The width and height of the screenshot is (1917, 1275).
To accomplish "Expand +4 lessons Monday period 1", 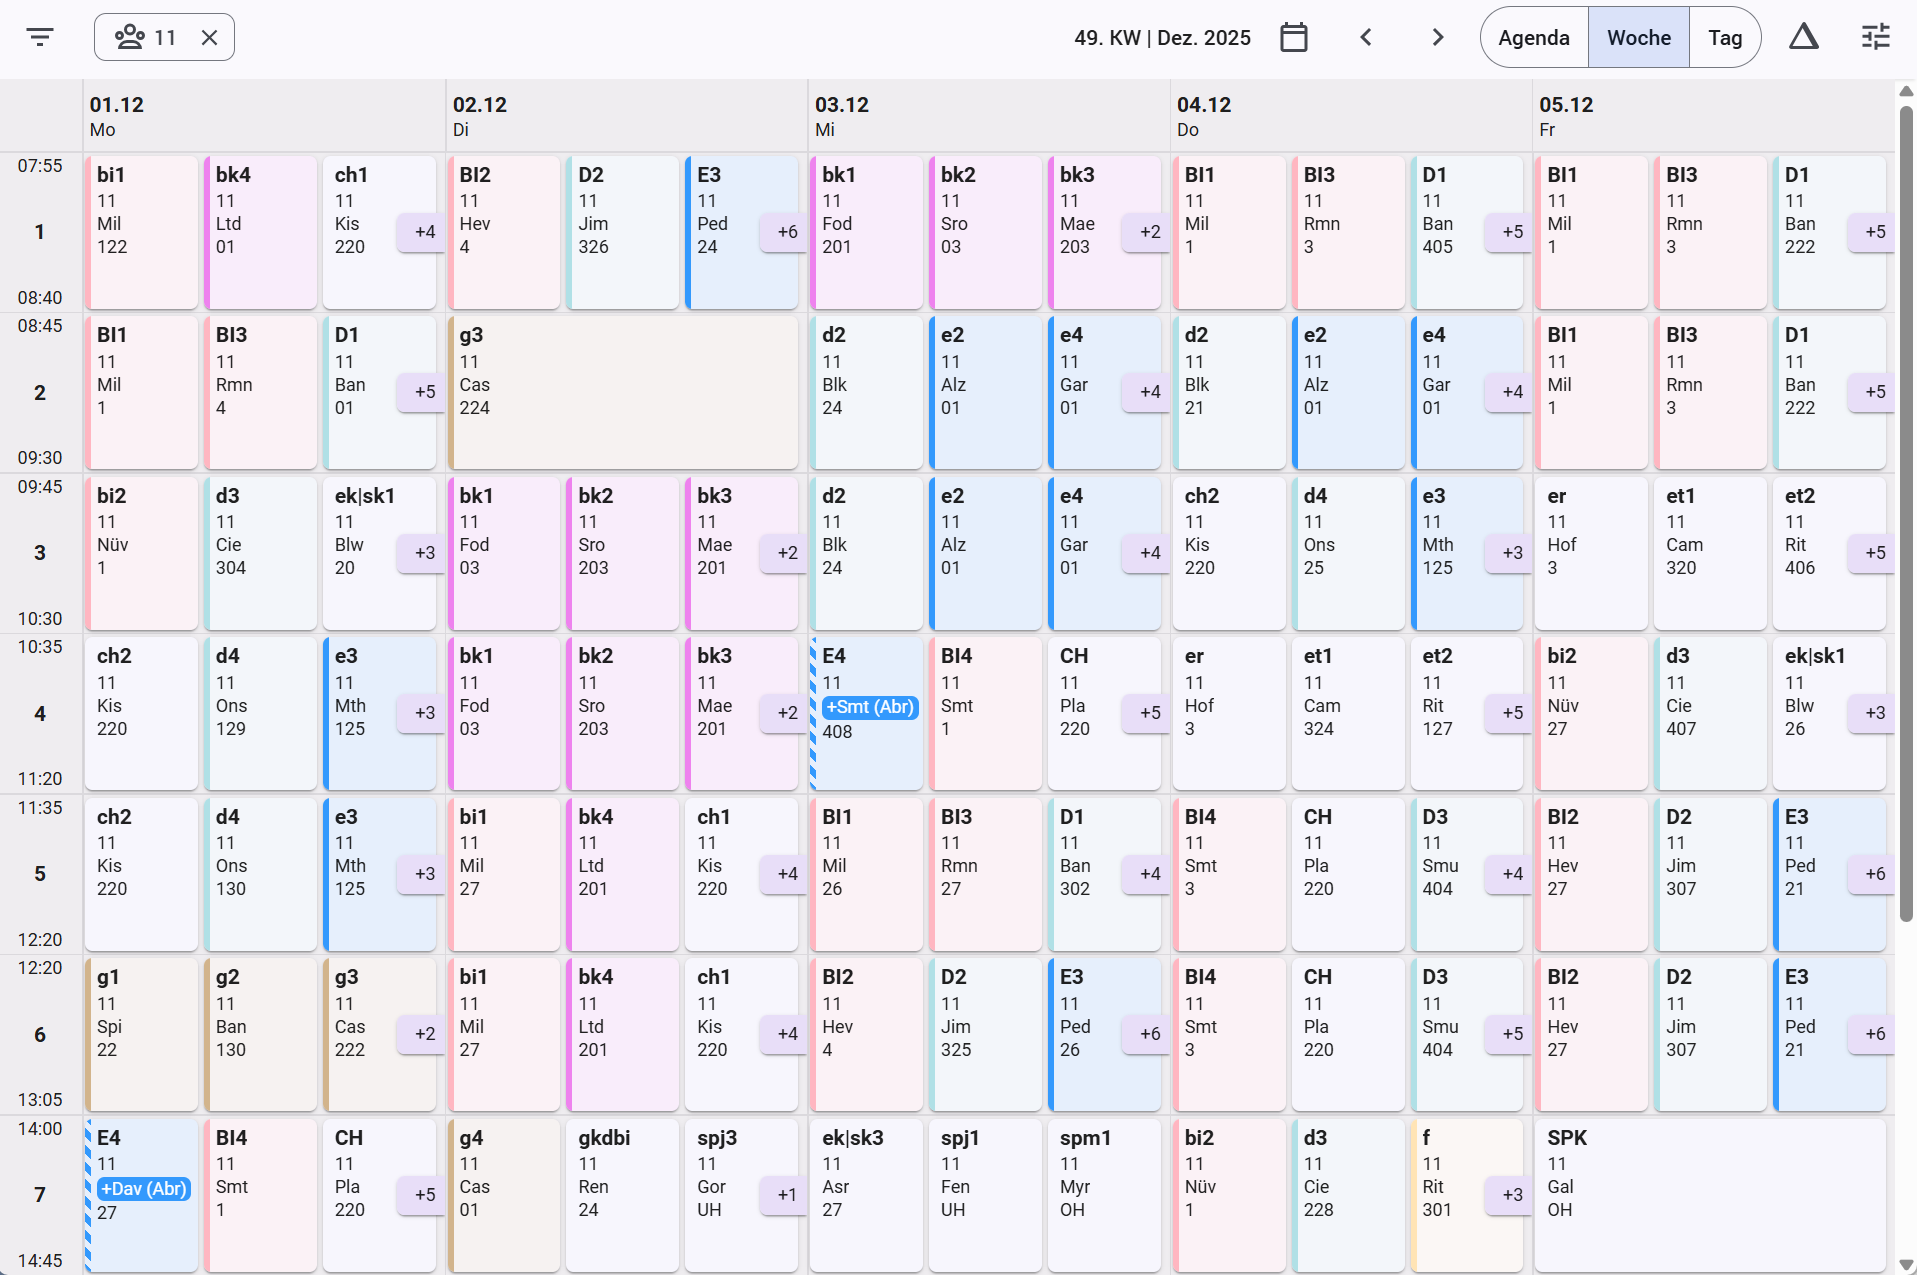I will pos(424,232).
